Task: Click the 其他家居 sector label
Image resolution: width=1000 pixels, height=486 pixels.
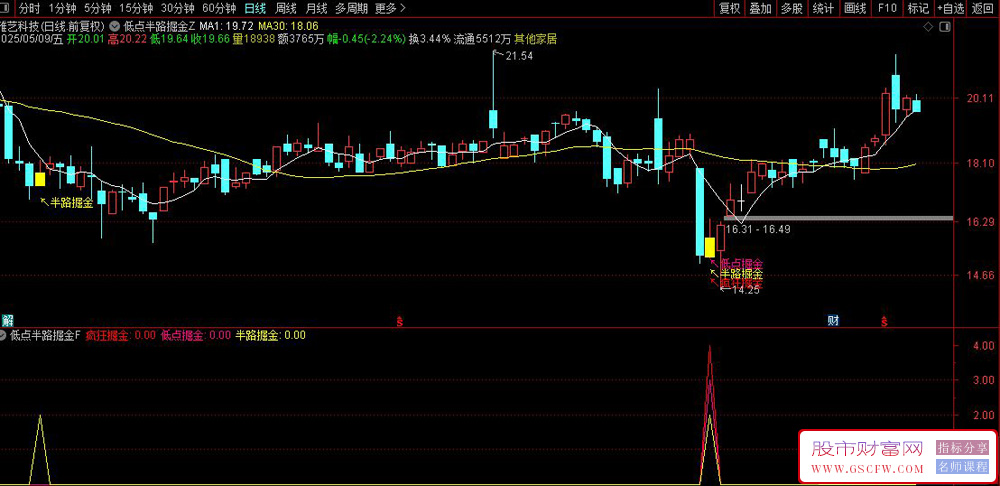Action: click(x=536, y=39)
